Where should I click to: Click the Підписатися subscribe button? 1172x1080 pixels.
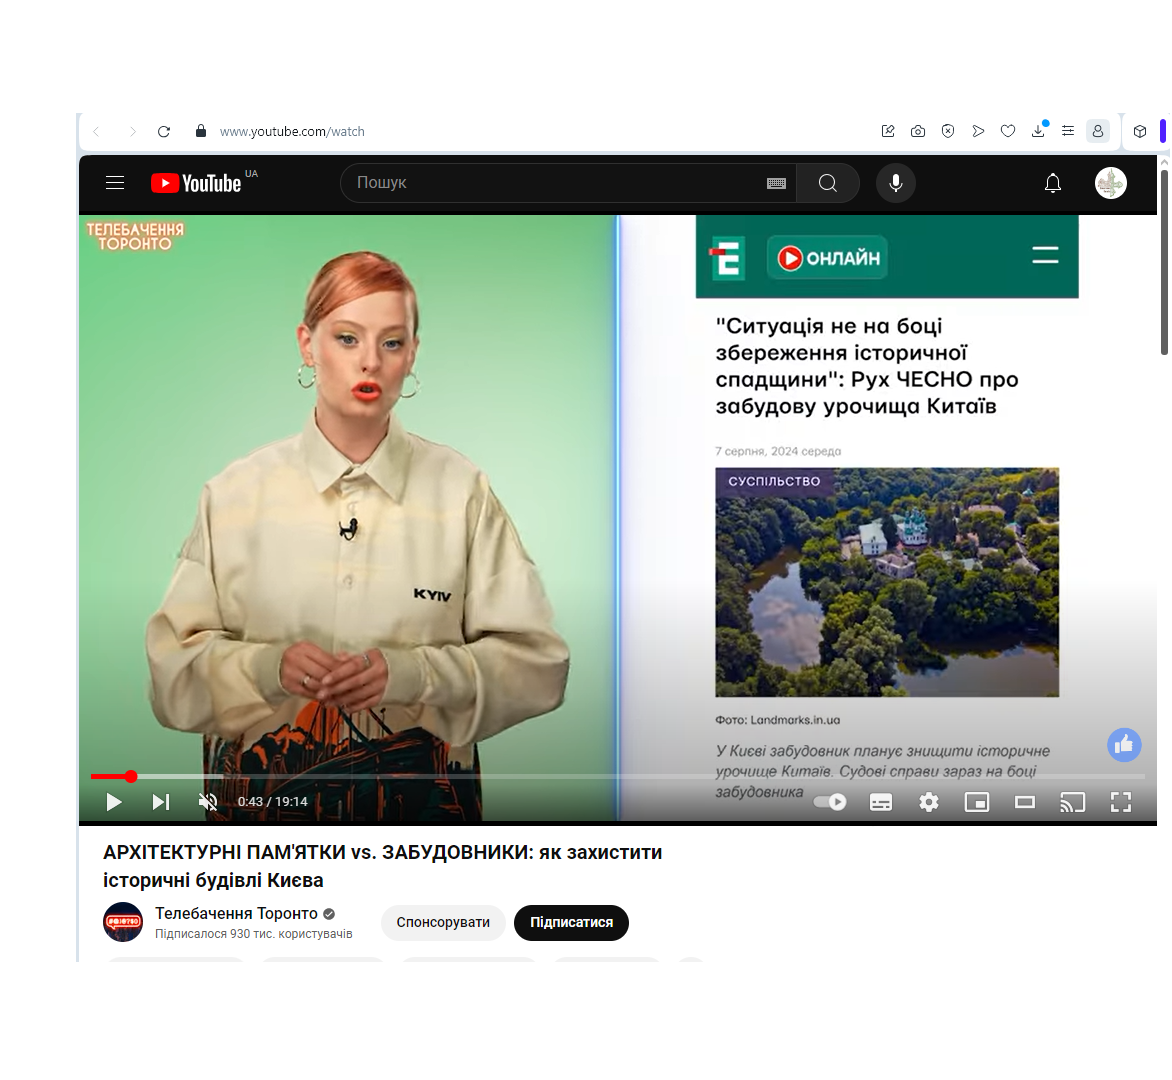click(x=571, y=922)
